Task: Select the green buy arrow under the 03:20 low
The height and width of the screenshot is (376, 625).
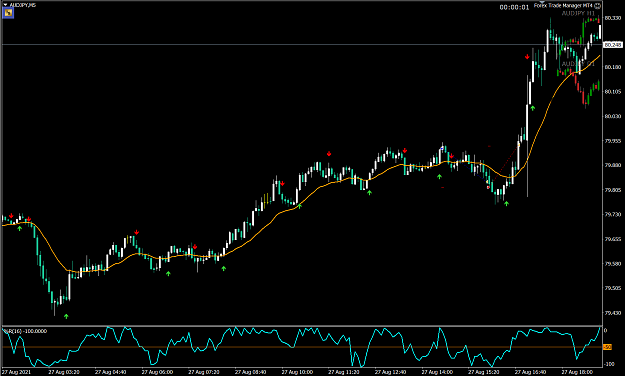Action: pos(66,316)
